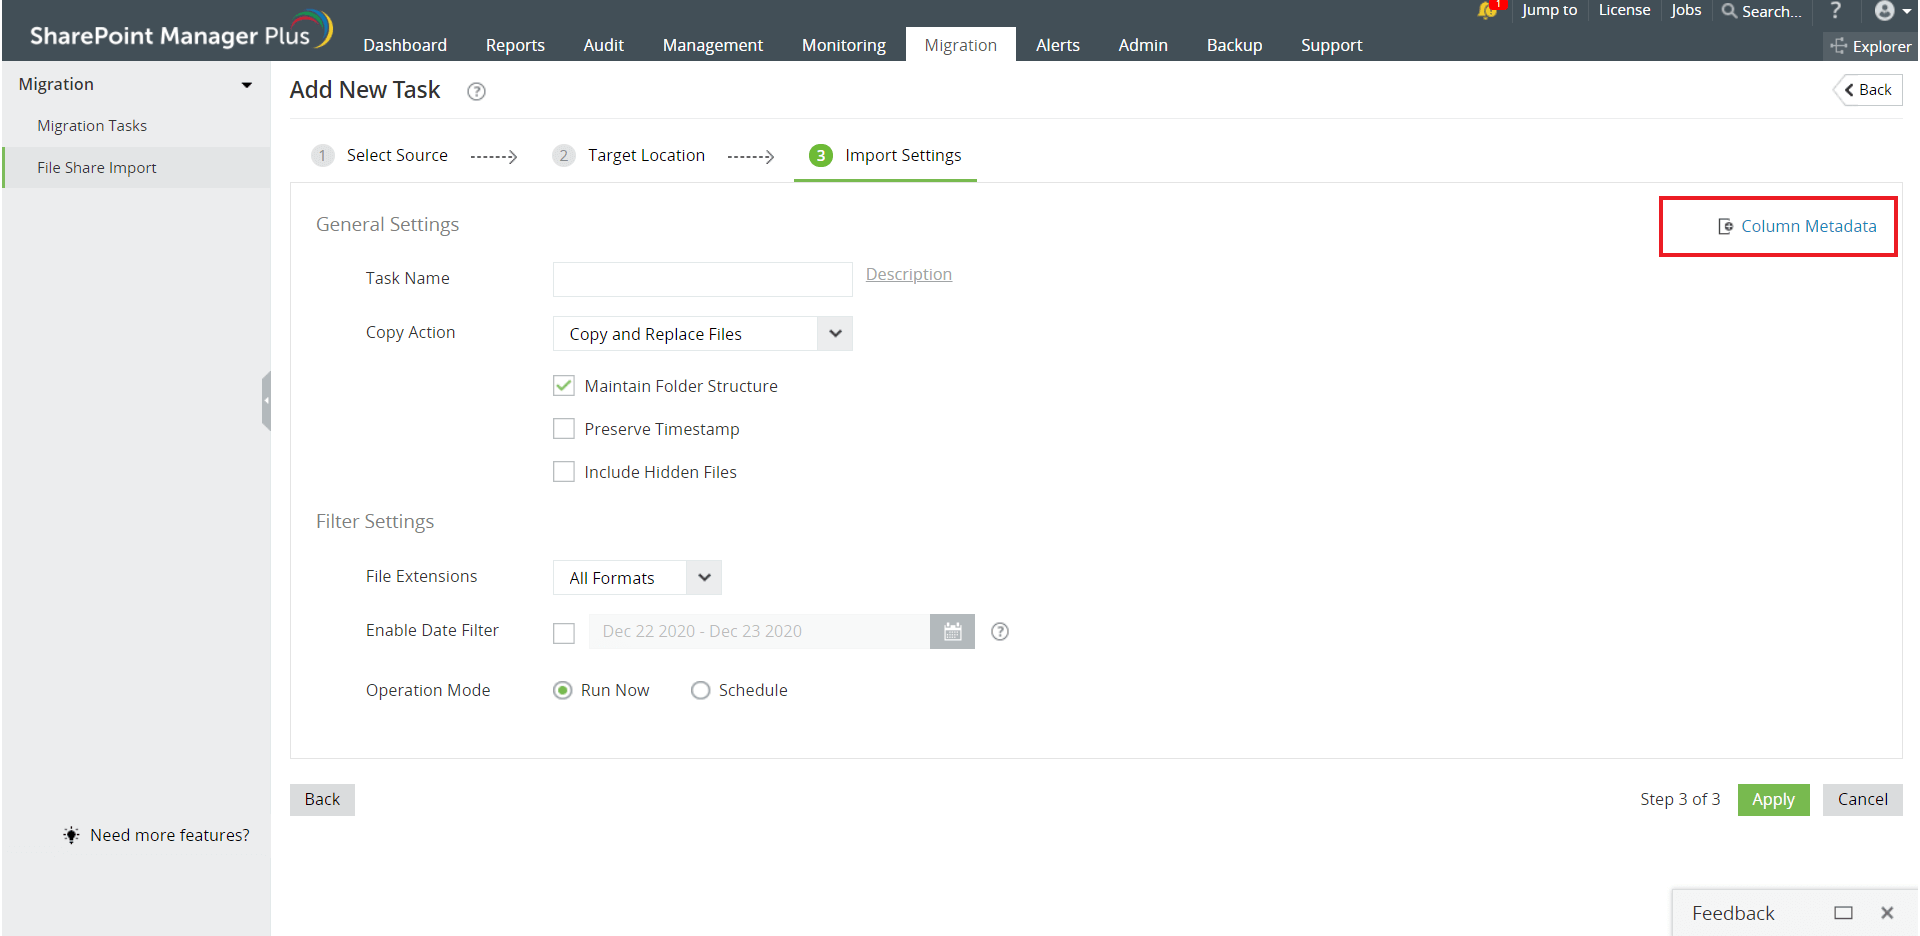Image resolution: width=1920 pixels, height=936 pixels.
Task: Open the Explorer panel
Action: pyautogui.click(x=1870, y=46)
